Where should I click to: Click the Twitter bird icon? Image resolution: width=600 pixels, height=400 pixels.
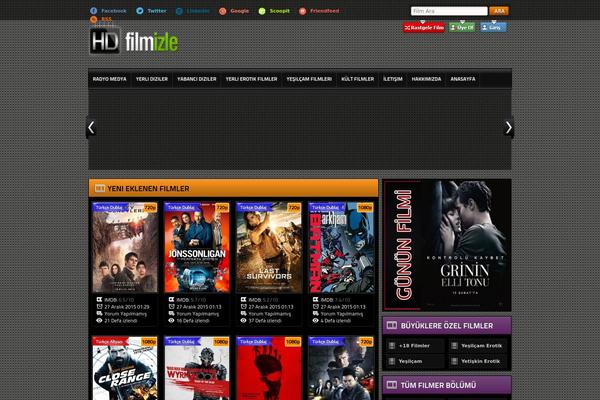pyautogui.click(x=140, y=11)
